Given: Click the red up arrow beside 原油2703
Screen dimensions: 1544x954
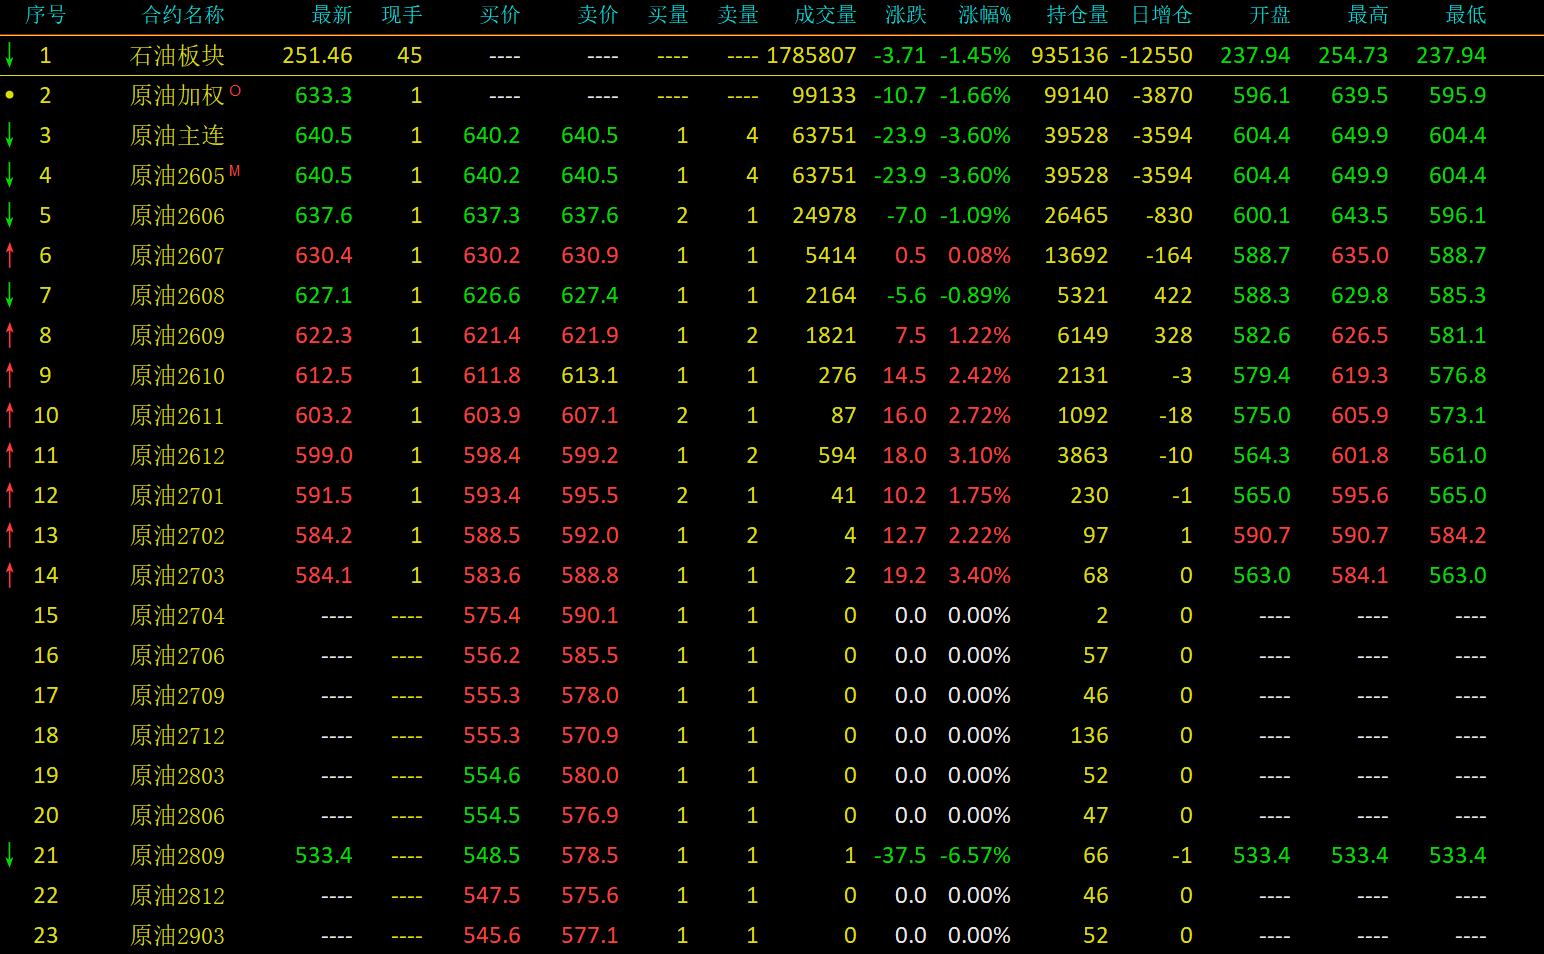Looking at the screenshot, I should coord(10,575).
